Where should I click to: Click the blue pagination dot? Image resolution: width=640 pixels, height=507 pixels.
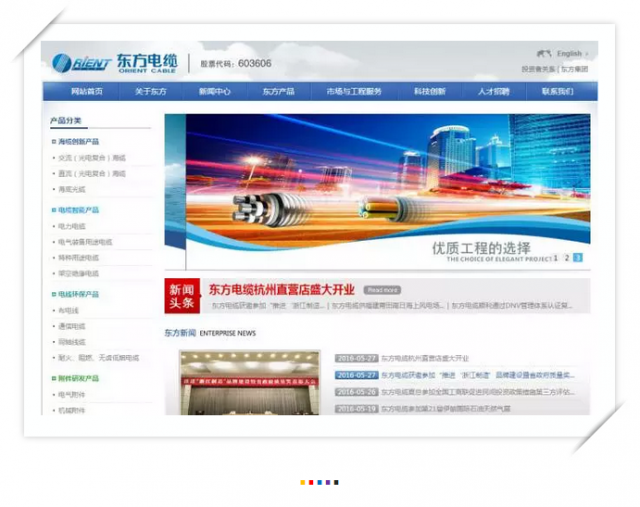tap(320, 483)
